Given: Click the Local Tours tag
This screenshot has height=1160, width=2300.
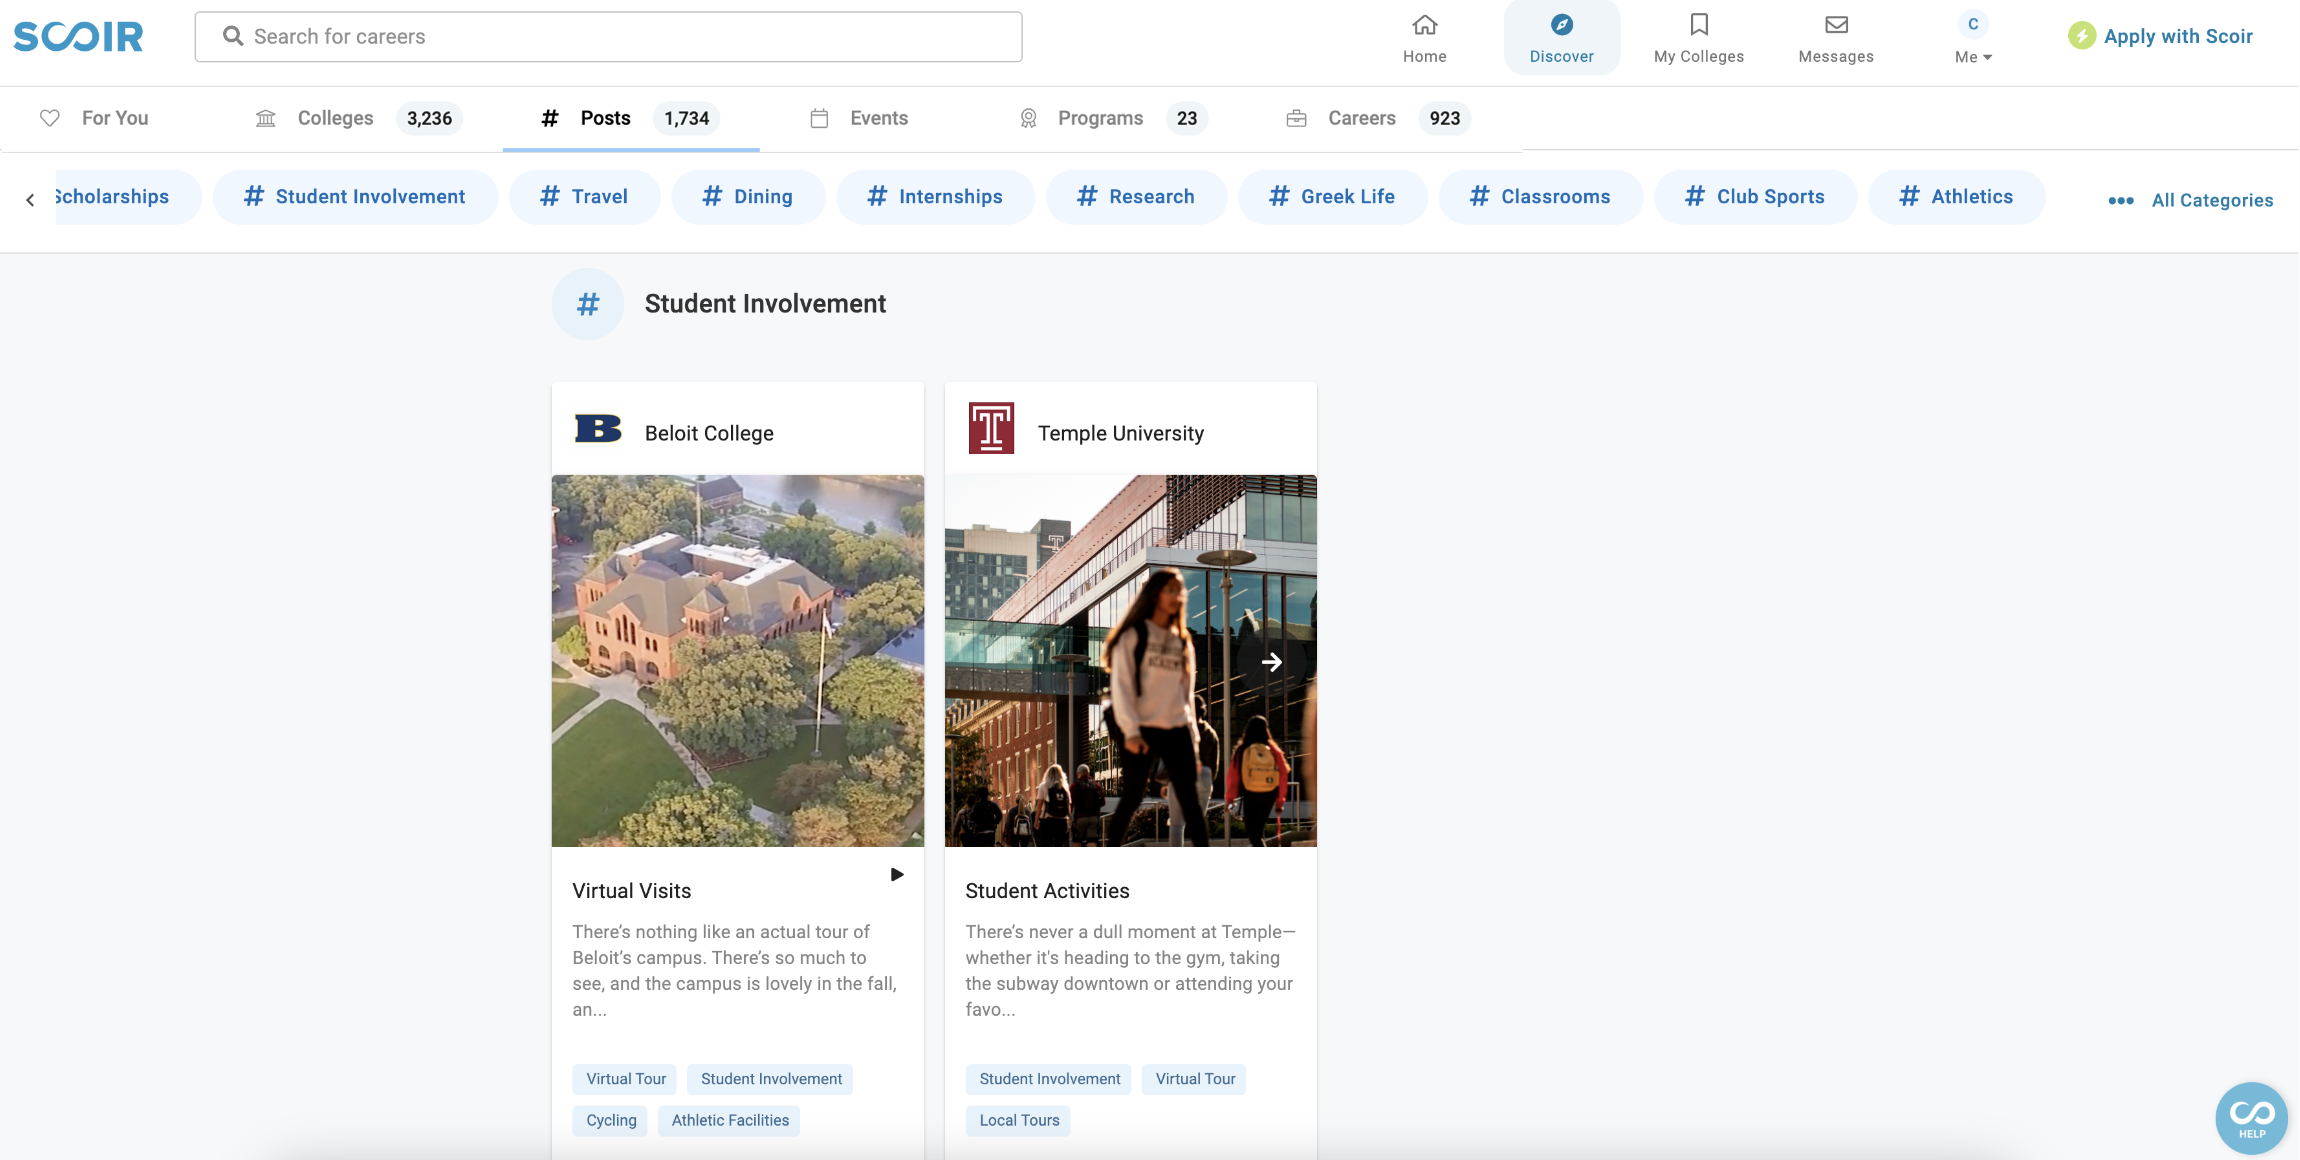Looking at the screenshot, I should tap(1019, 1120).
